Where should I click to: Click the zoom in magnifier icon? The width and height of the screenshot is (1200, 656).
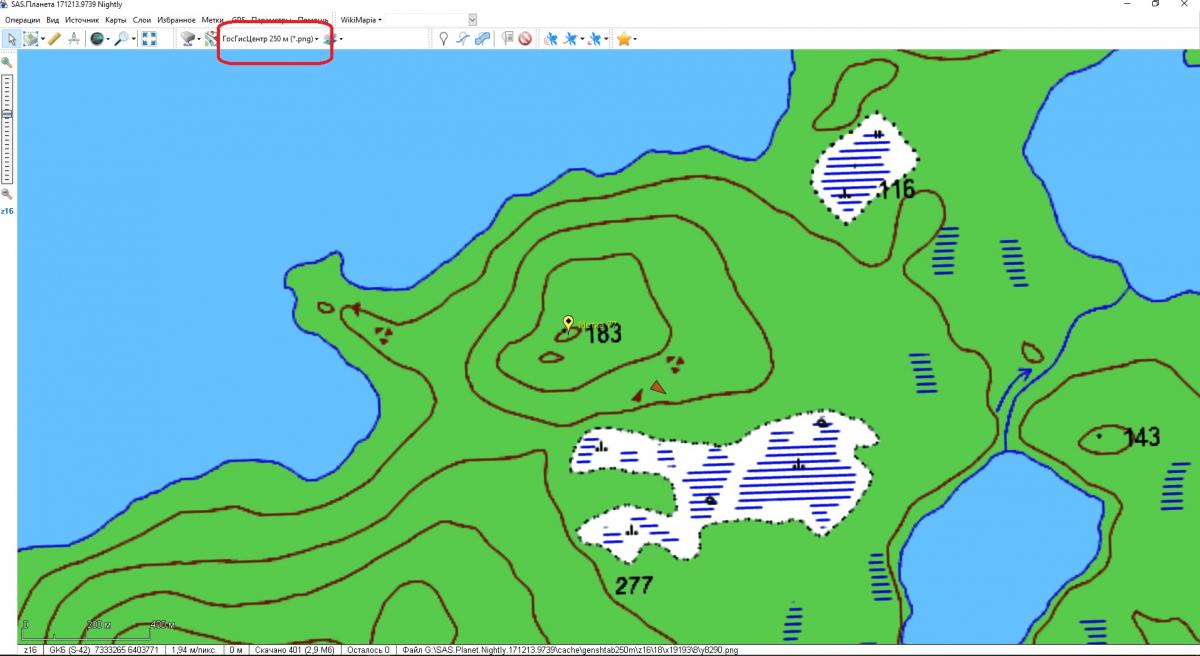[x=7, y=62]
